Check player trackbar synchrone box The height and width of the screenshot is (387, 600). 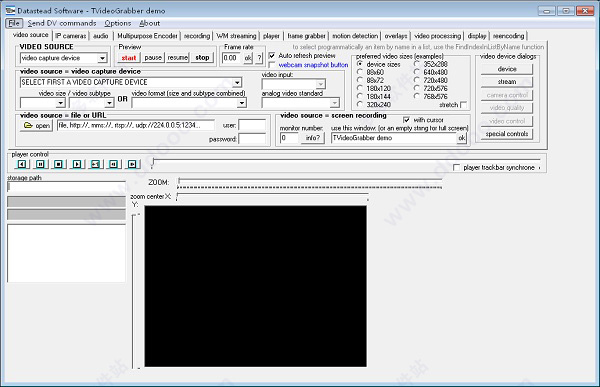456,167
